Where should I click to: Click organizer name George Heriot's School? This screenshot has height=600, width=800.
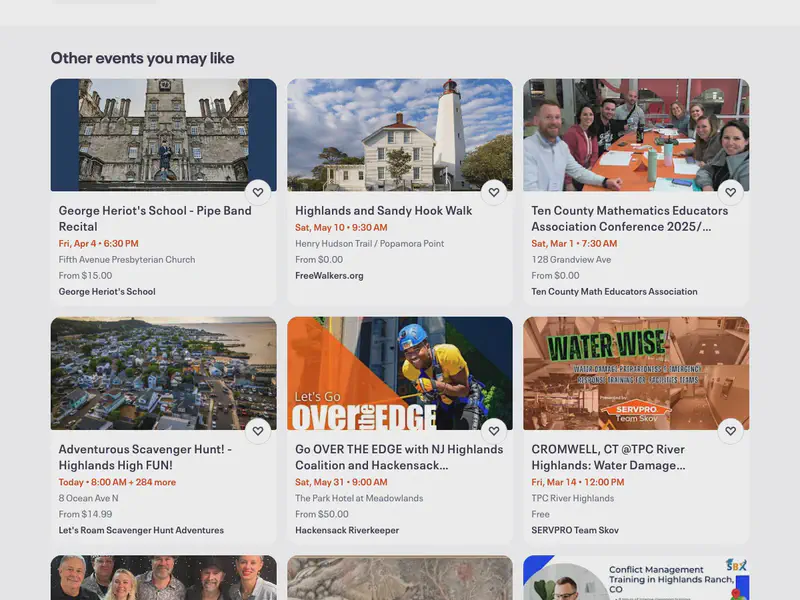pos(107,291)
